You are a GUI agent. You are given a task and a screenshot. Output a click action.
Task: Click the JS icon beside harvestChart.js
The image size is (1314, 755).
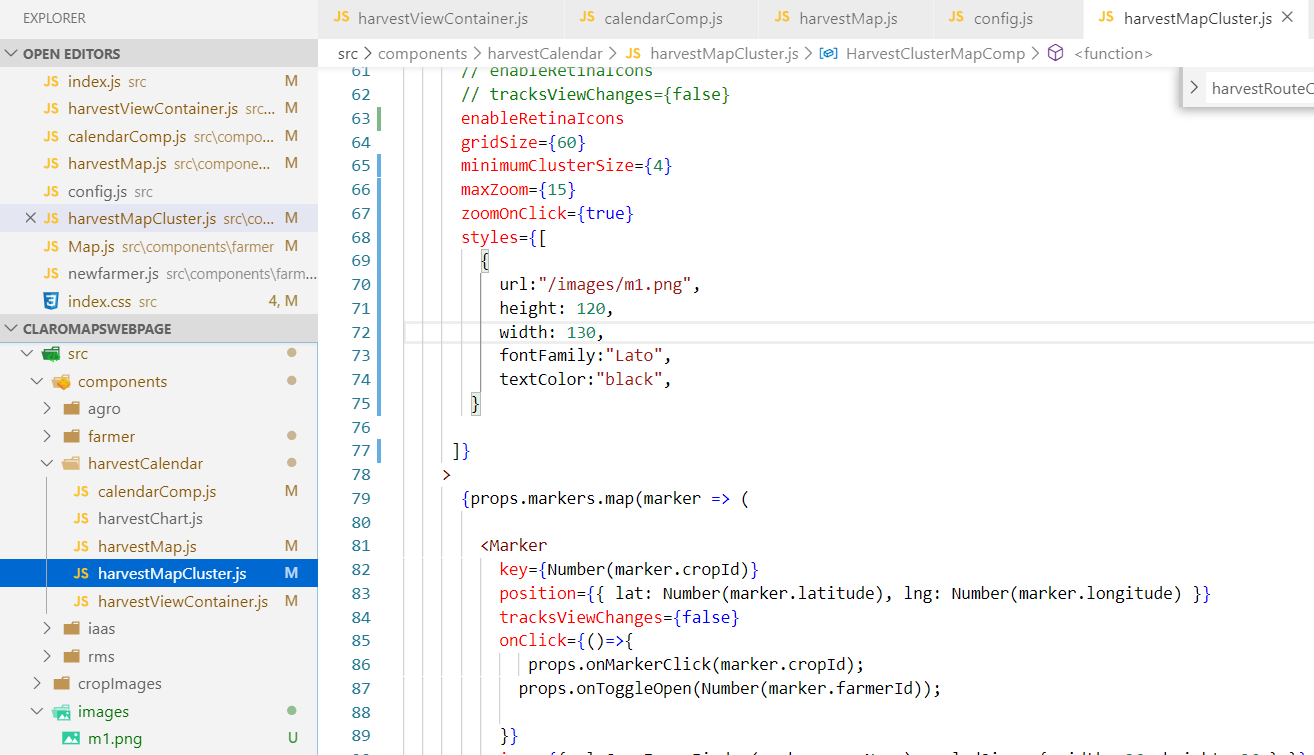click(81, 518)
